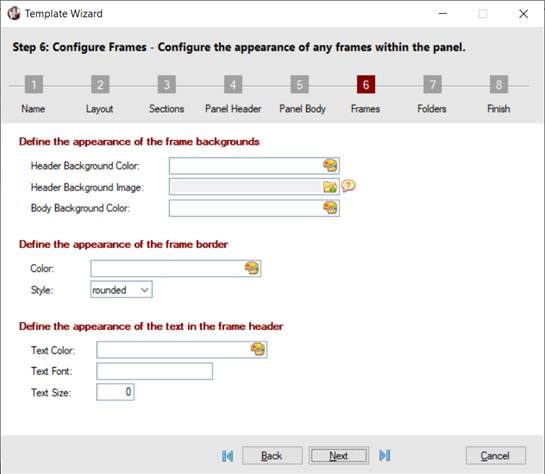
Task: Go to step 1 Name
Action: (x=34, y=84)
